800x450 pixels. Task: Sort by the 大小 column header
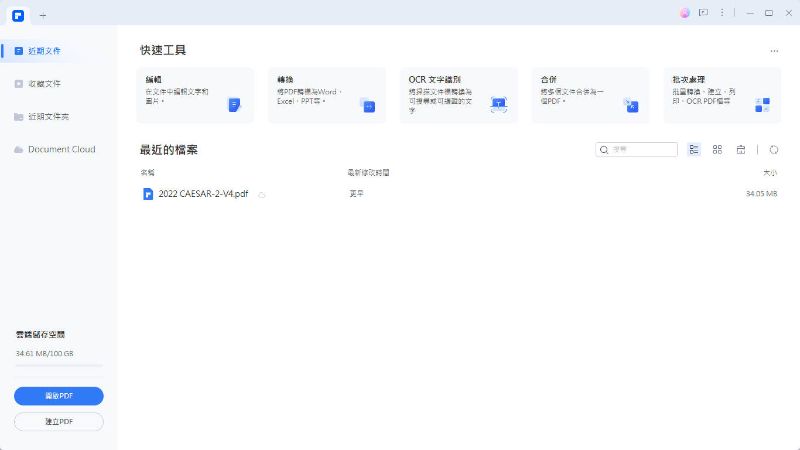770,173
